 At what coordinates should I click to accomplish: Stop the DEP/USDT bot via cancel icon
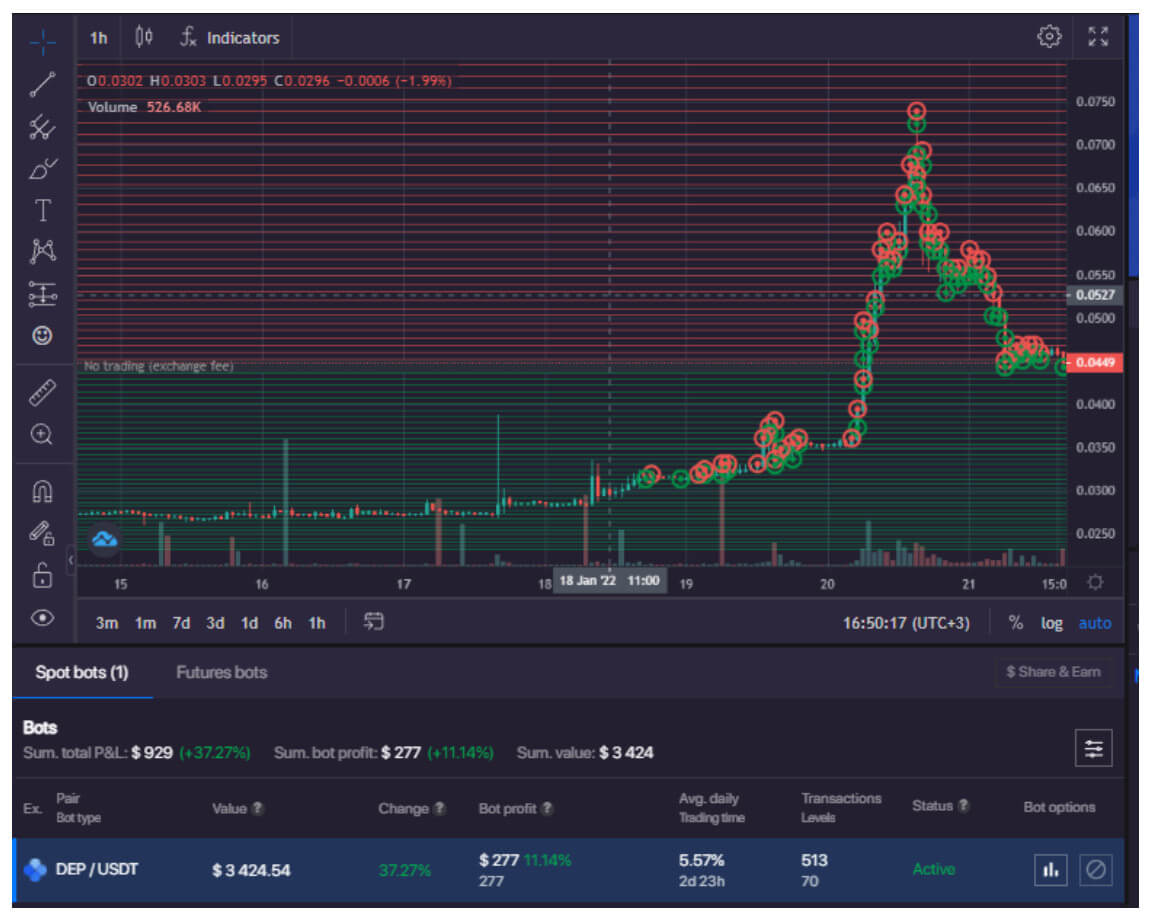pos(1095,870)
